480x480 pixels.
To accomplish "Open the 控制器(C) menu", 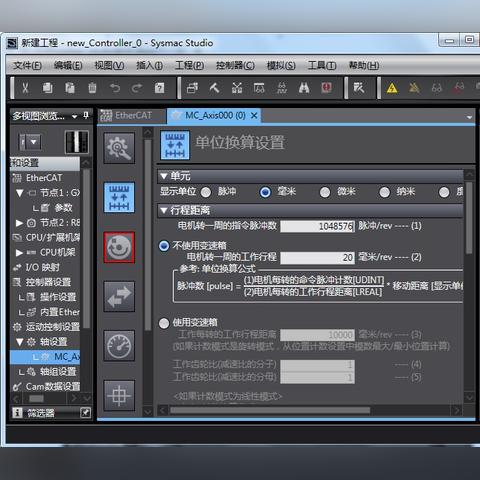I will [x=235, y=65].
